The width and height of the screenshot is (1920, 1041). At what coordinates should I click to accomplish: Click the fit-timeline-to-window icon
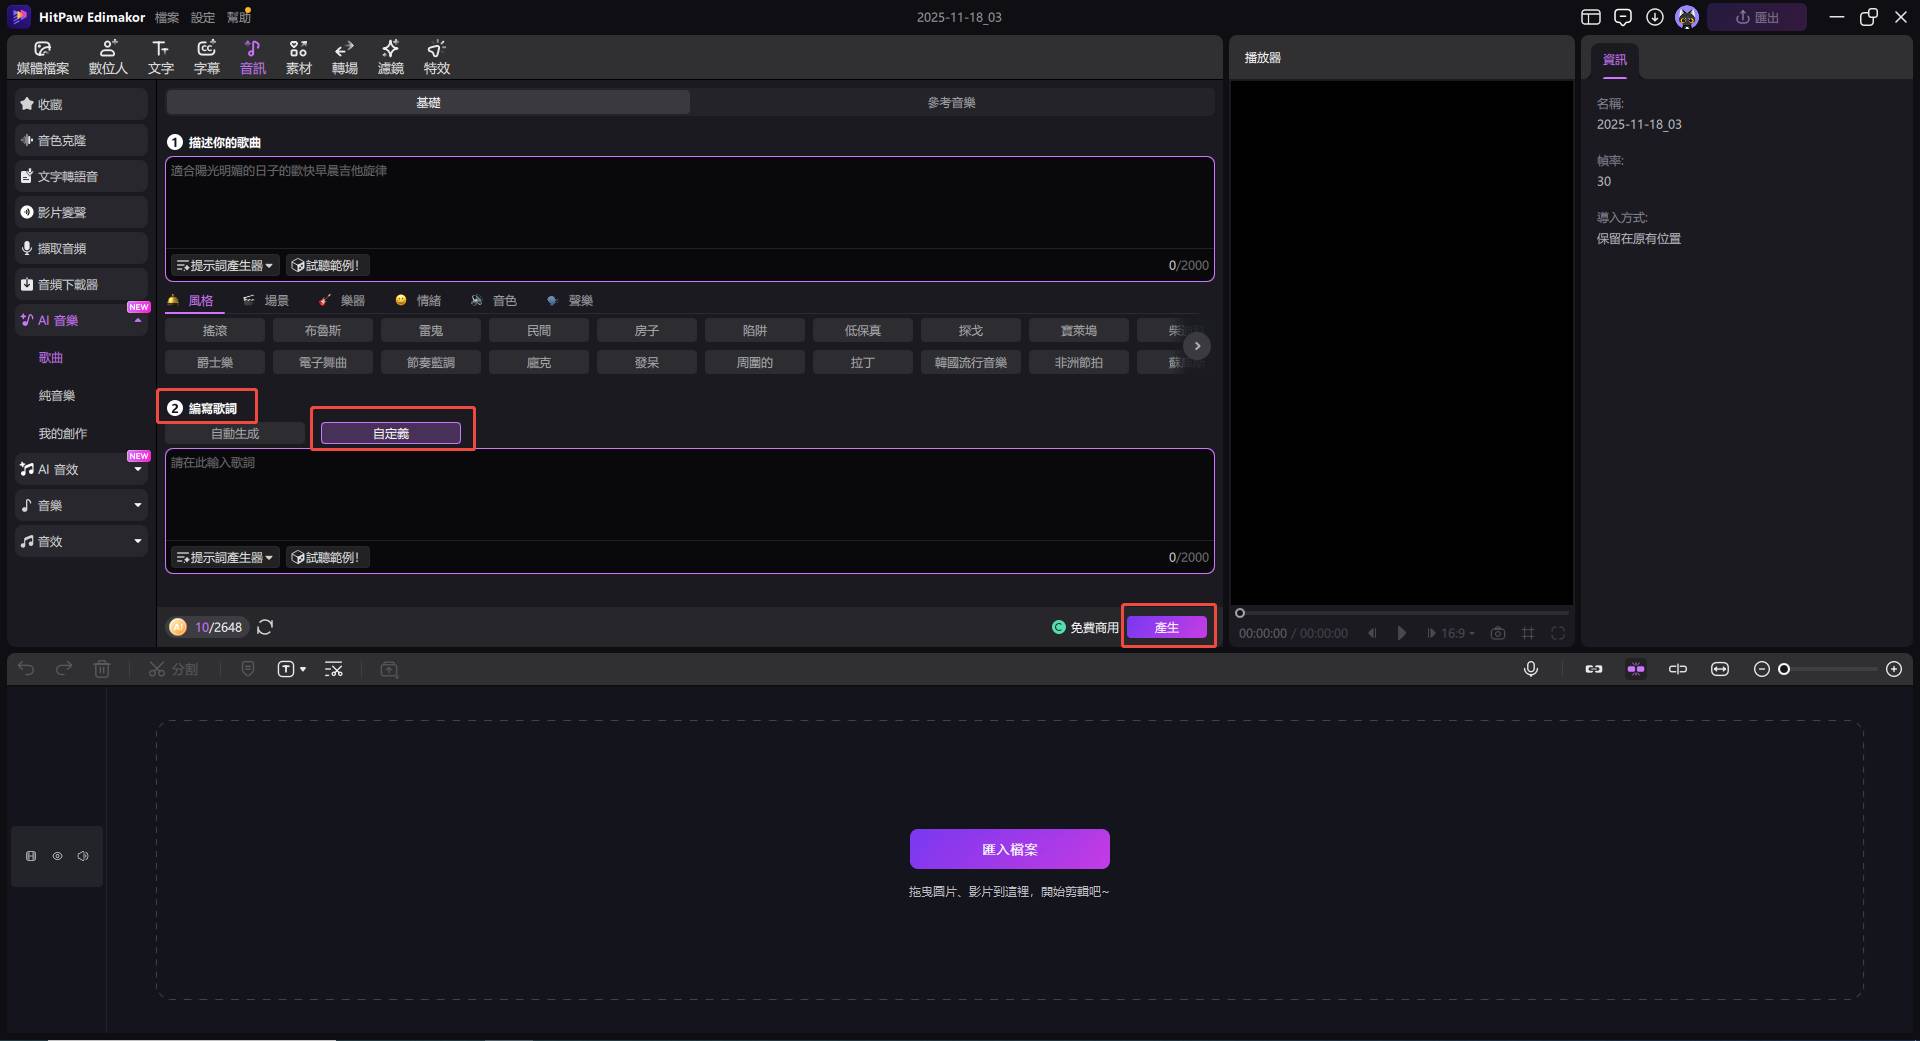[1719, 669]
